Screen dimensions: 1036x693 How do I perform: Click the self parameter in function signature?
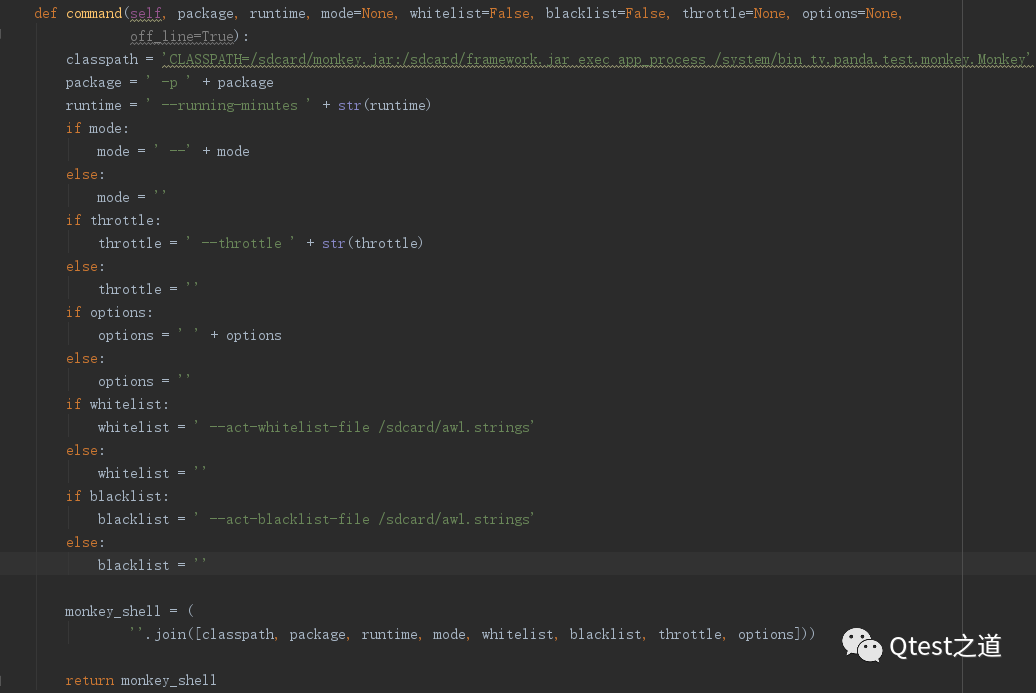coord(145,13)
